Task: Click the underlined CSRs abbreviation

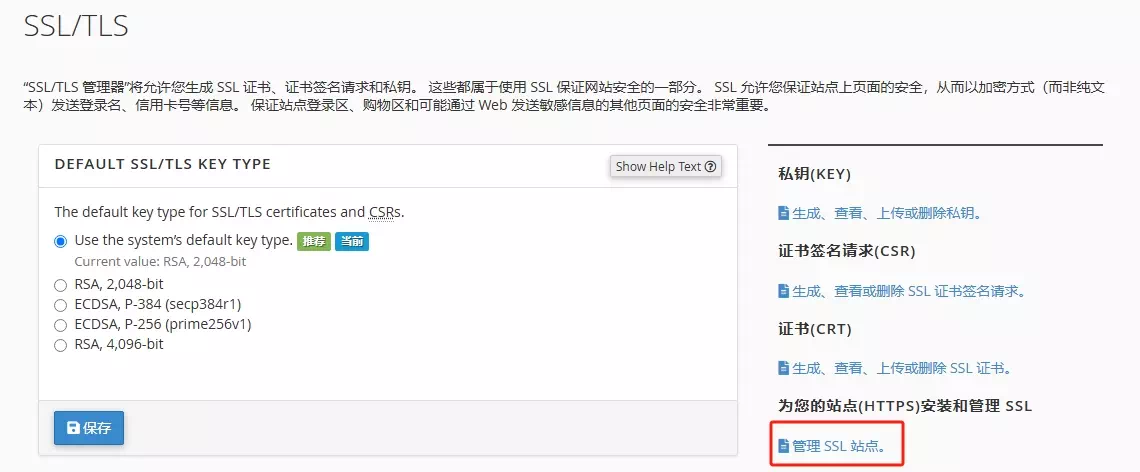Action: [385, 212]
